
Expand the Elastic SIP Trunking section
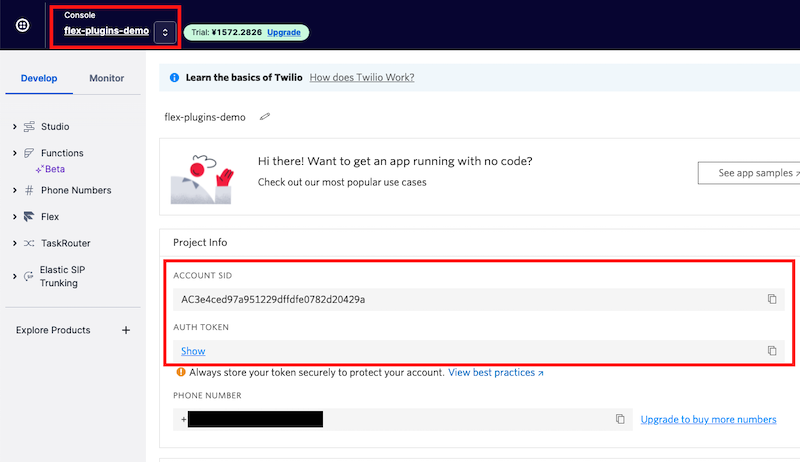(14, 276)
